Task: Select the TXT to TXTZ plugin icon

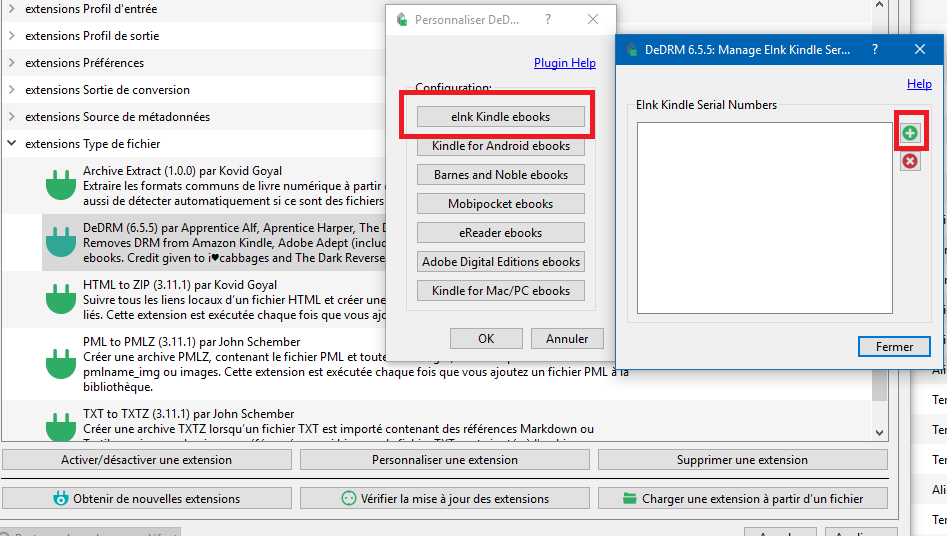Action: pyautogui.click(x=61, y=425)
